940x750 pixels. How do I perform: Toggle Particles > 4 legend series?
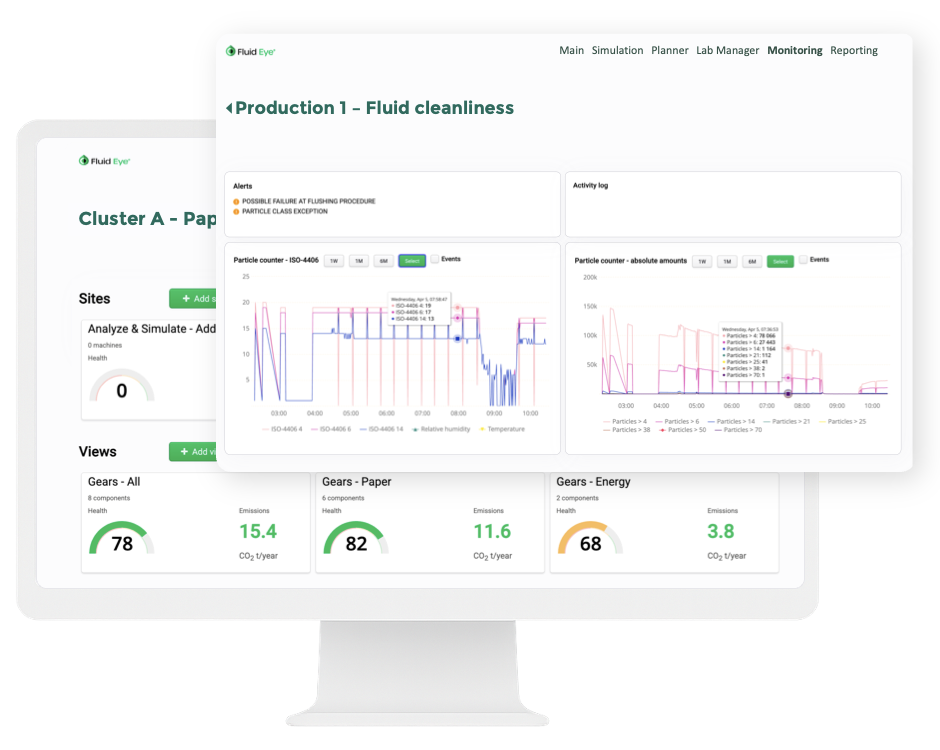click(625, 421)
